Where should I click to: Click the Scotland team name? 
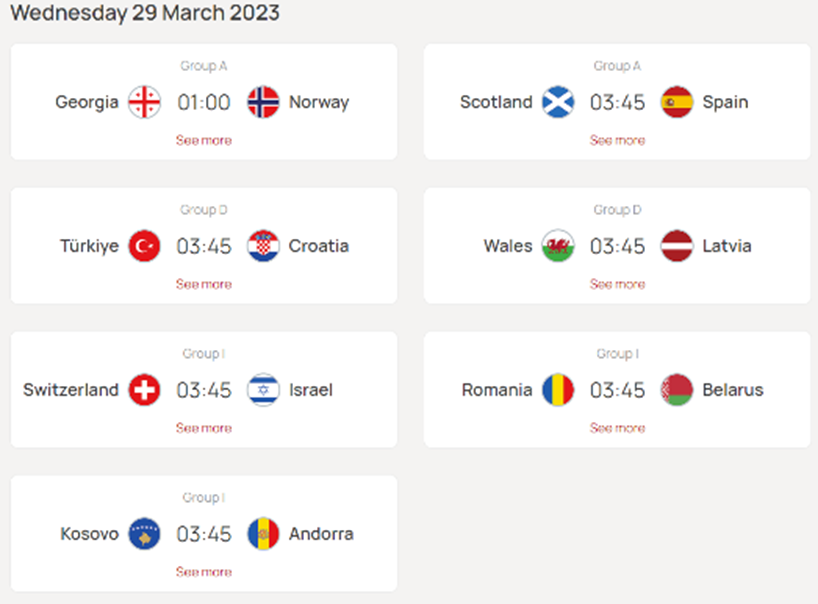click(496, 102)
